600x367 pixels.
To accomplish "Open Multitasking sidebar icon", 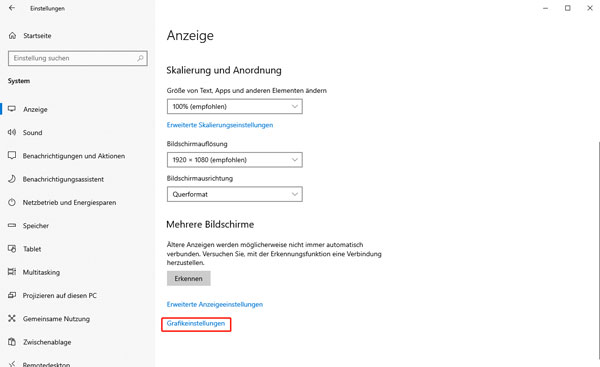I will (x=12, y=272).
